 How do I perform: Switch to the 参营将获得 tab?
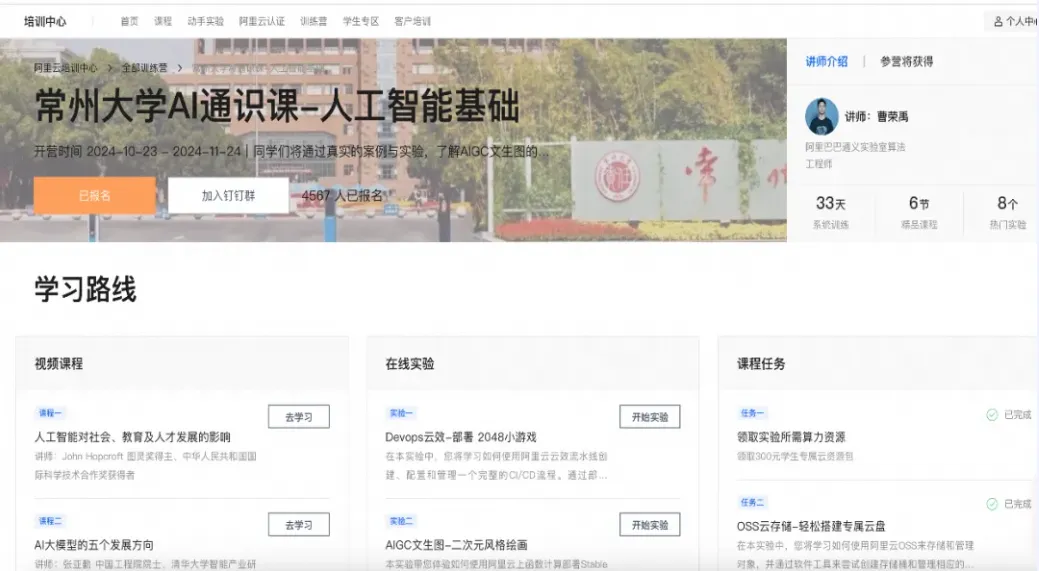pyautogui.click(x=906, y=62)
